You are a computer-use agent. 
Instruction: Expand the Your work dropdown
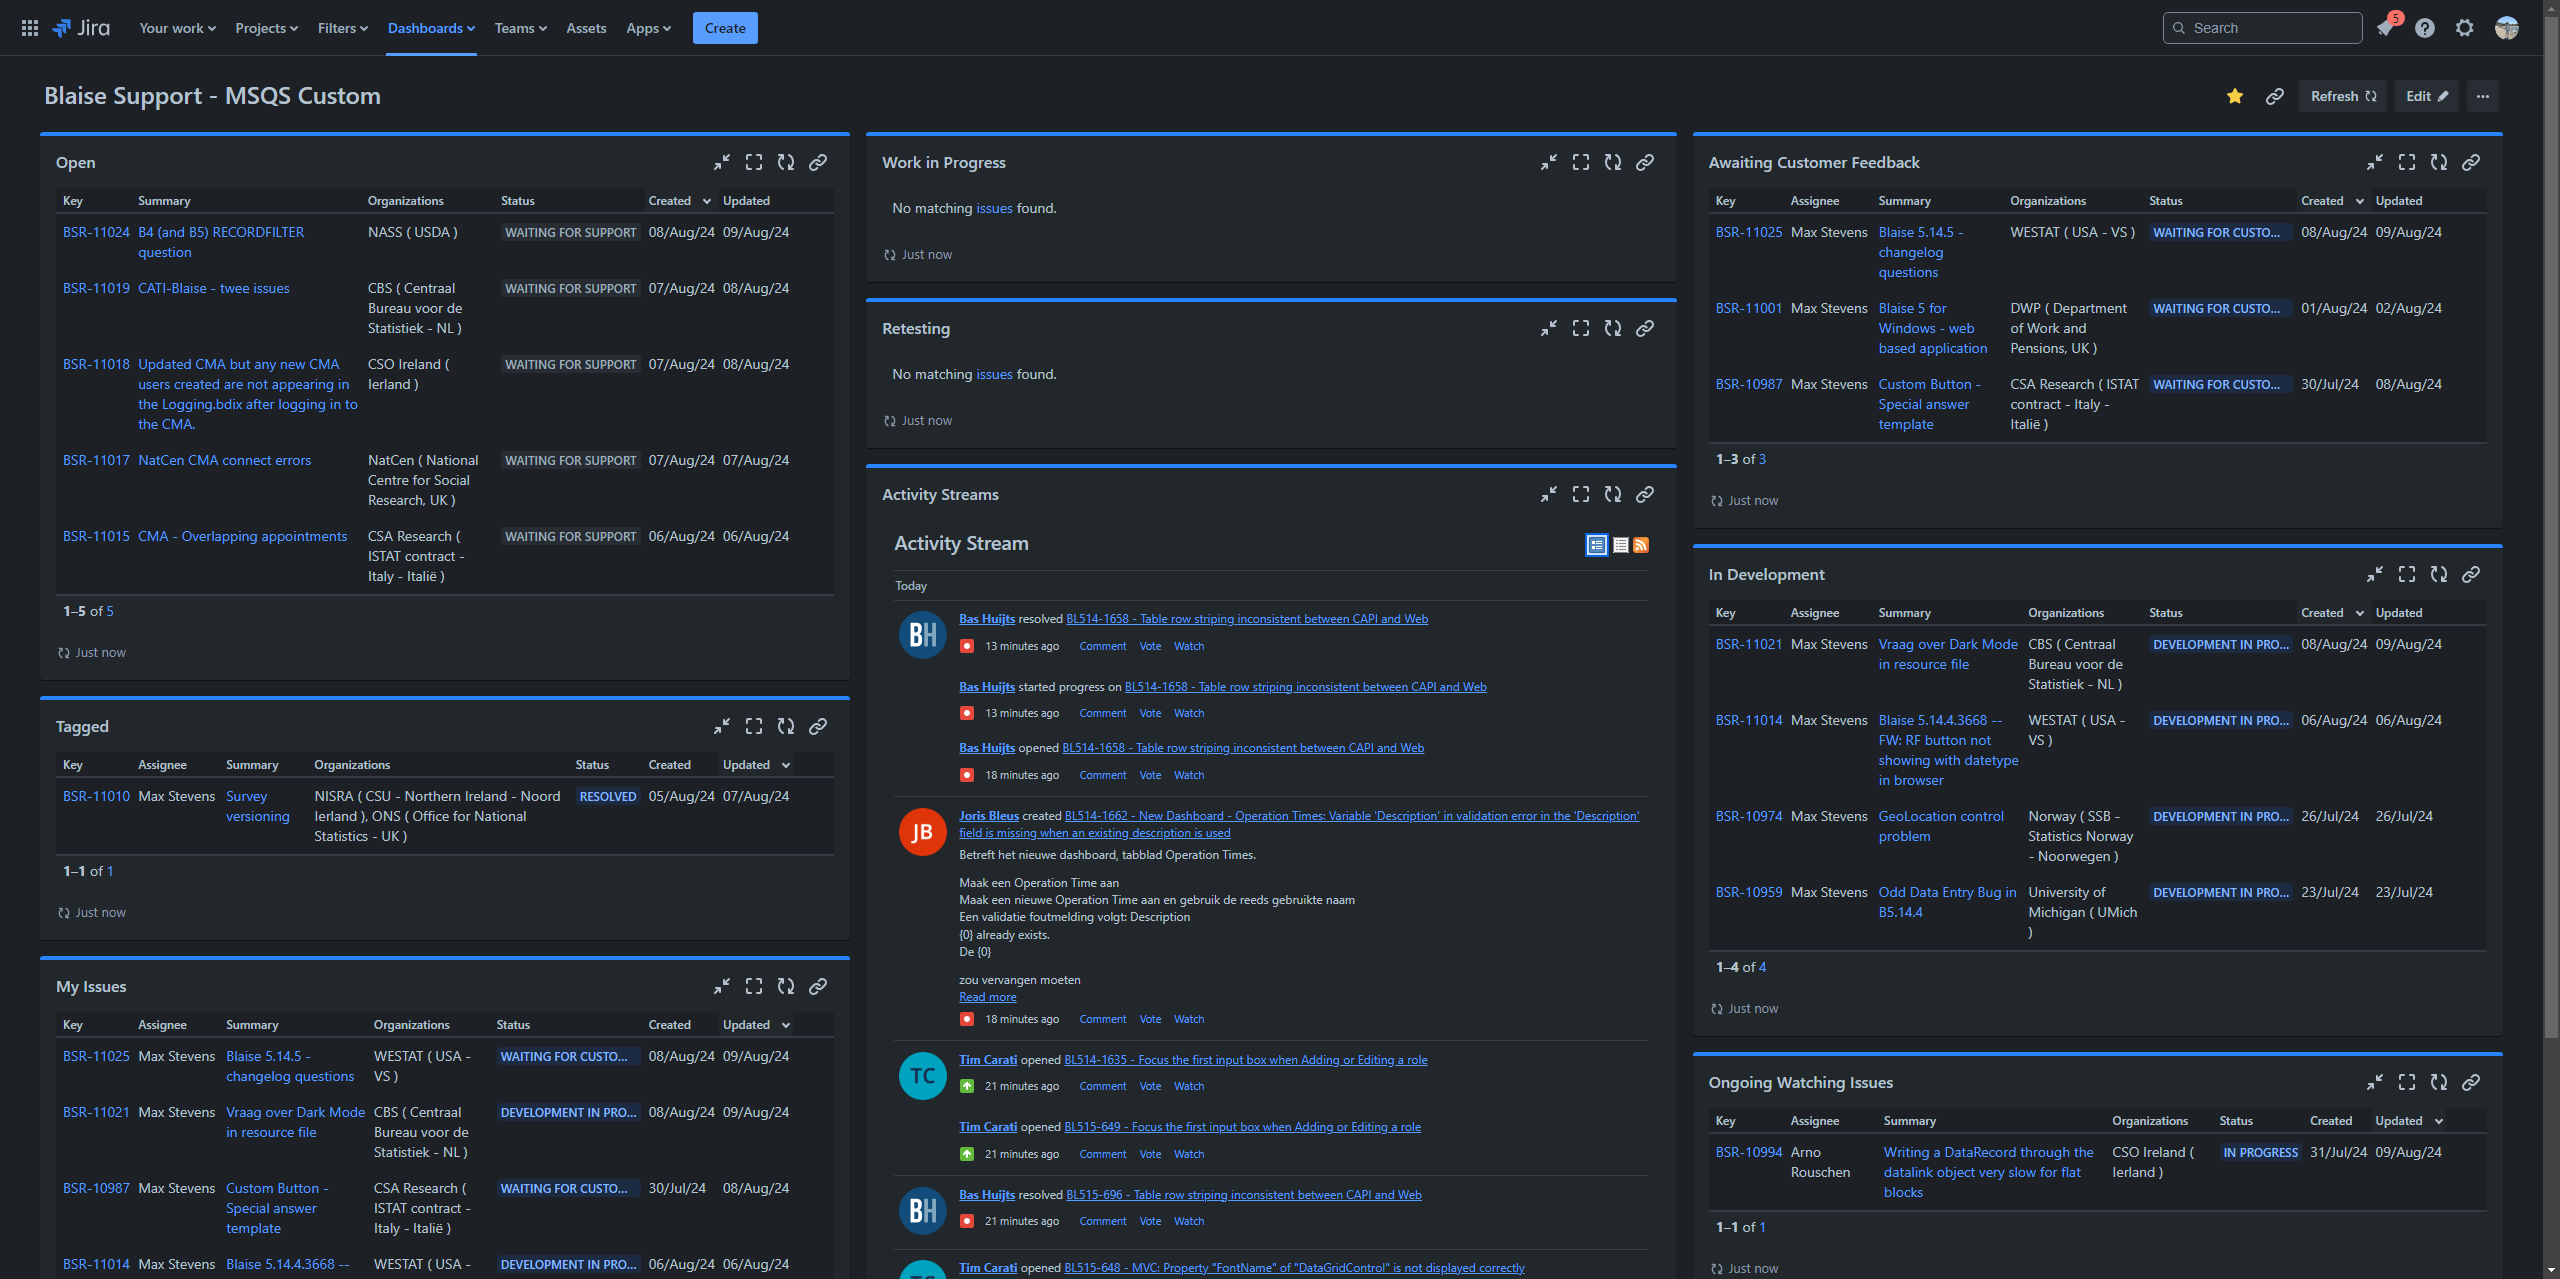[177, 28]
